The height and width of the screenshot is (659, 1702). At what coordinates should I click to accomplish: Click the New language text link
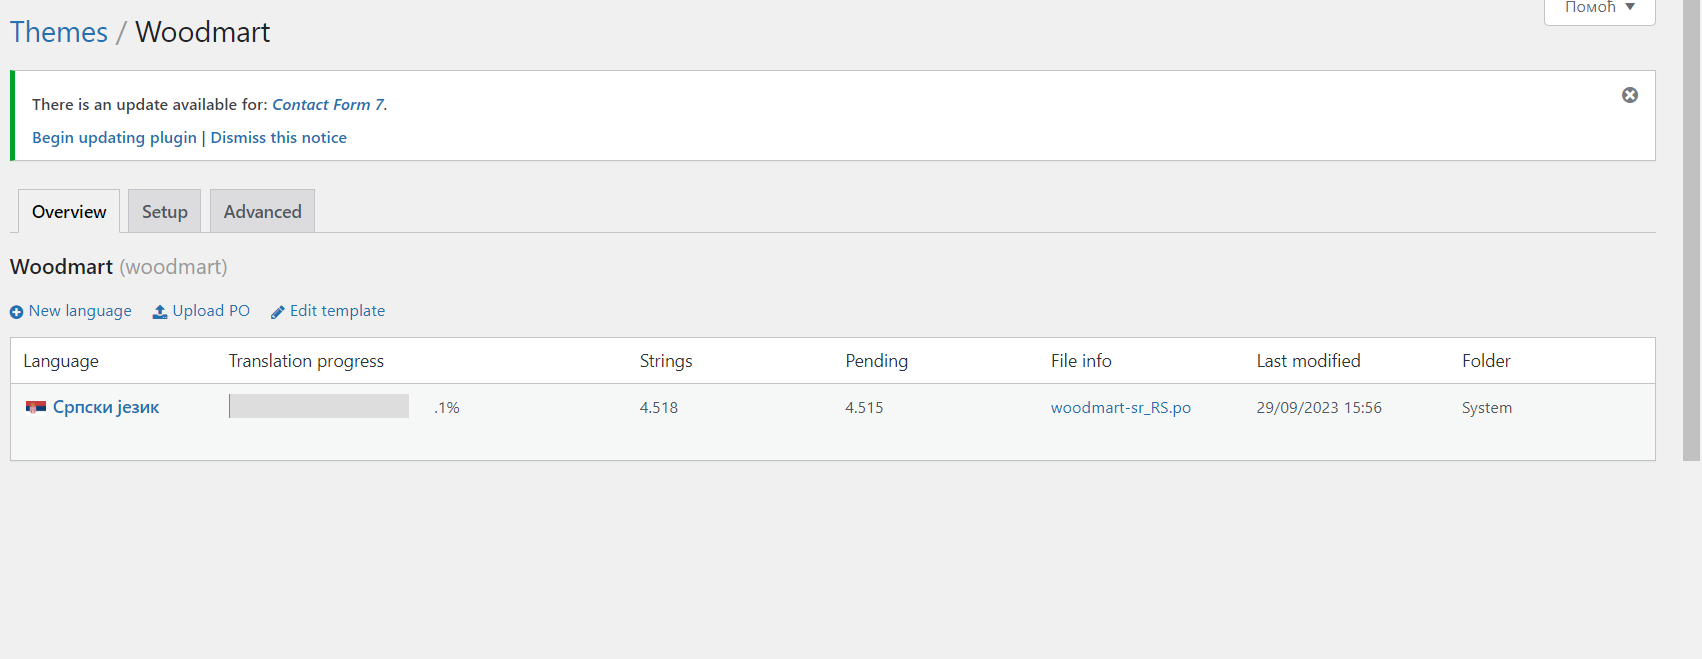[x=80, y=311]
